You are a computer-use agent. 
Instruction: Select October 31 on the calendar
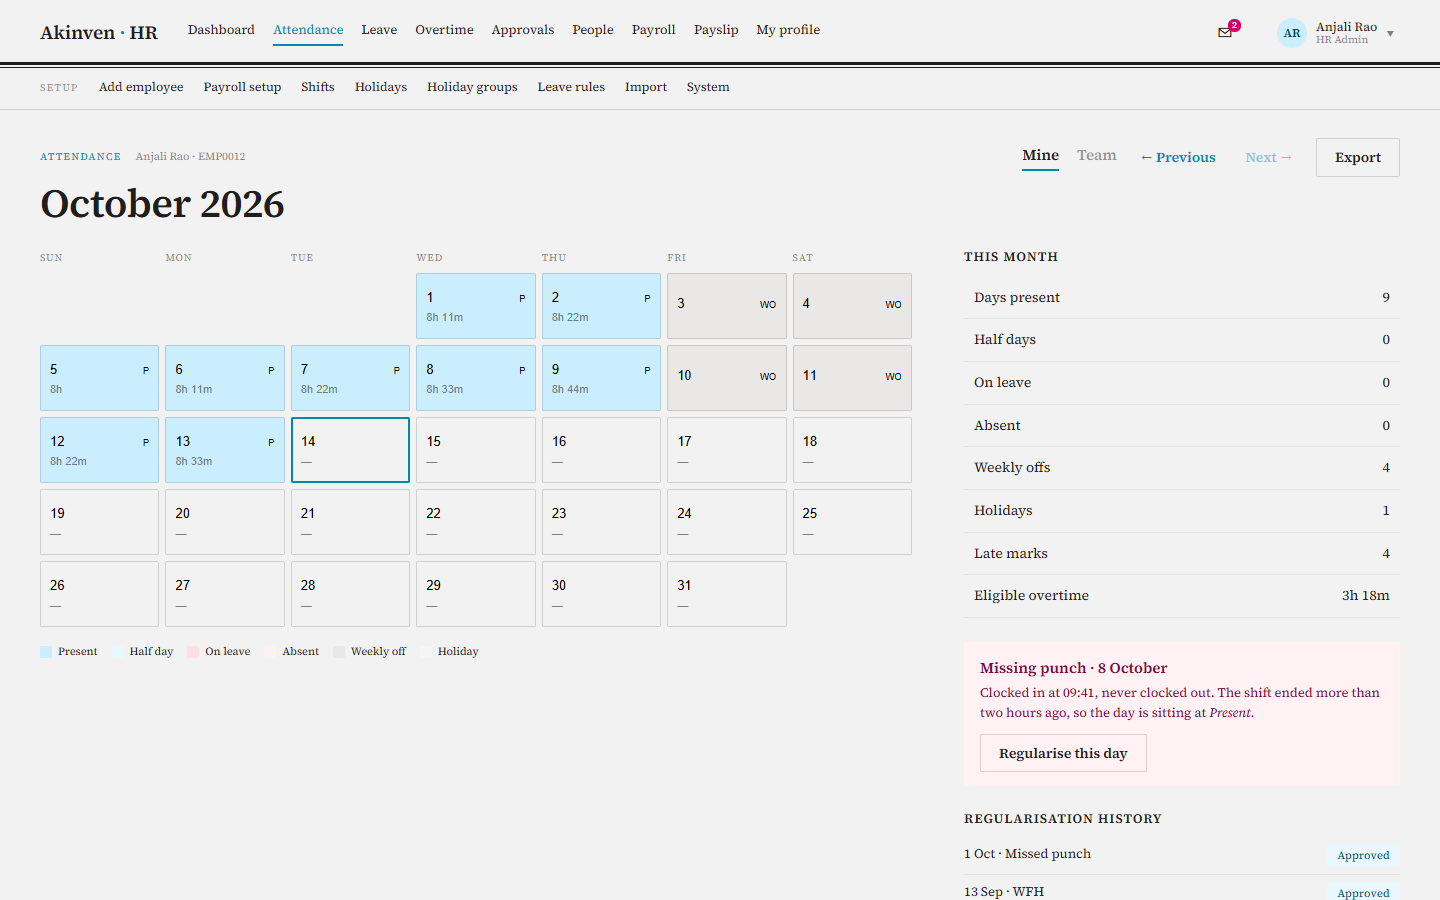coord(727,594)
